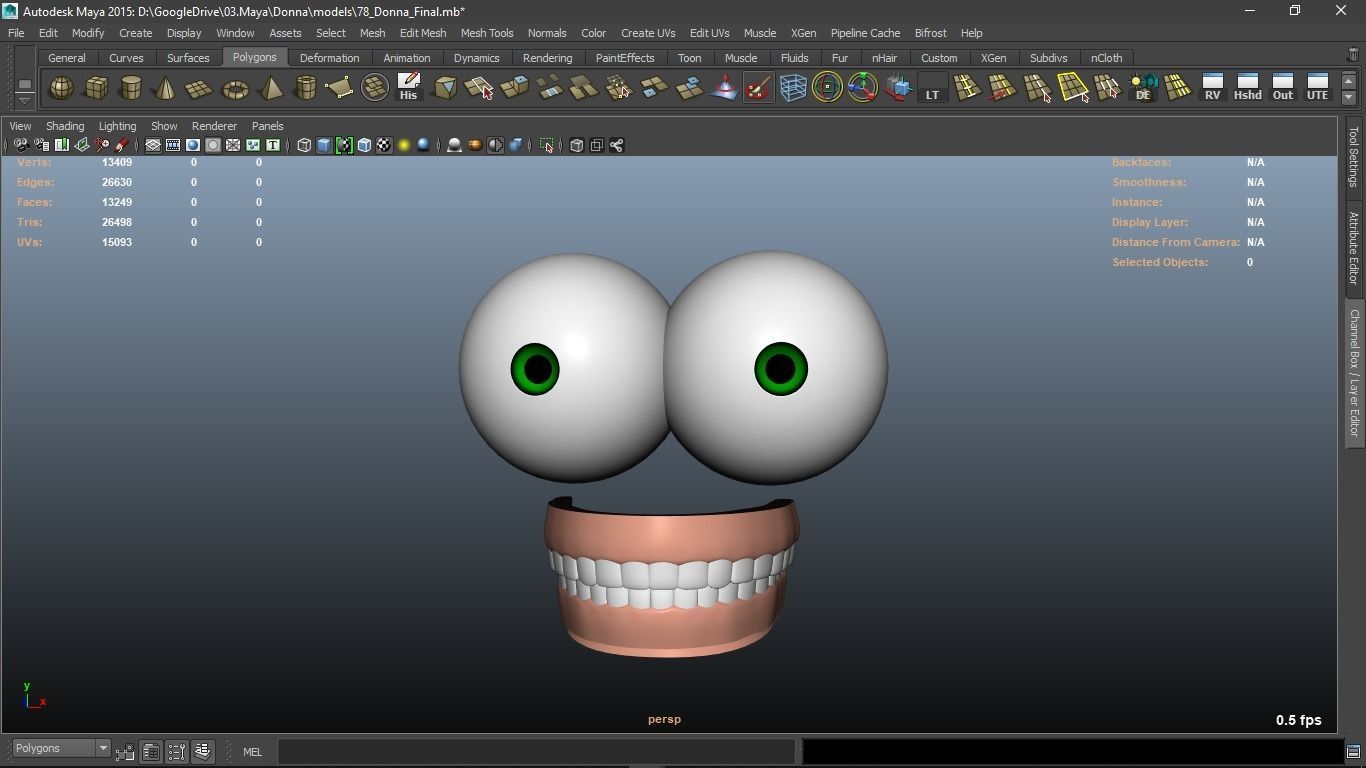Open the shelf options arrow menu

click(25, 101)
